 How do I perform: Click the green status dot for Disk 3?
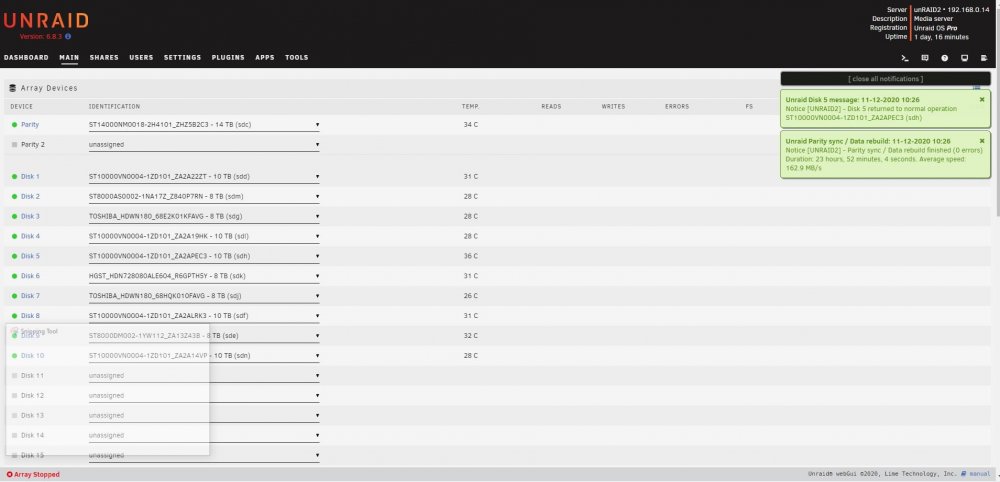(15, 216)
